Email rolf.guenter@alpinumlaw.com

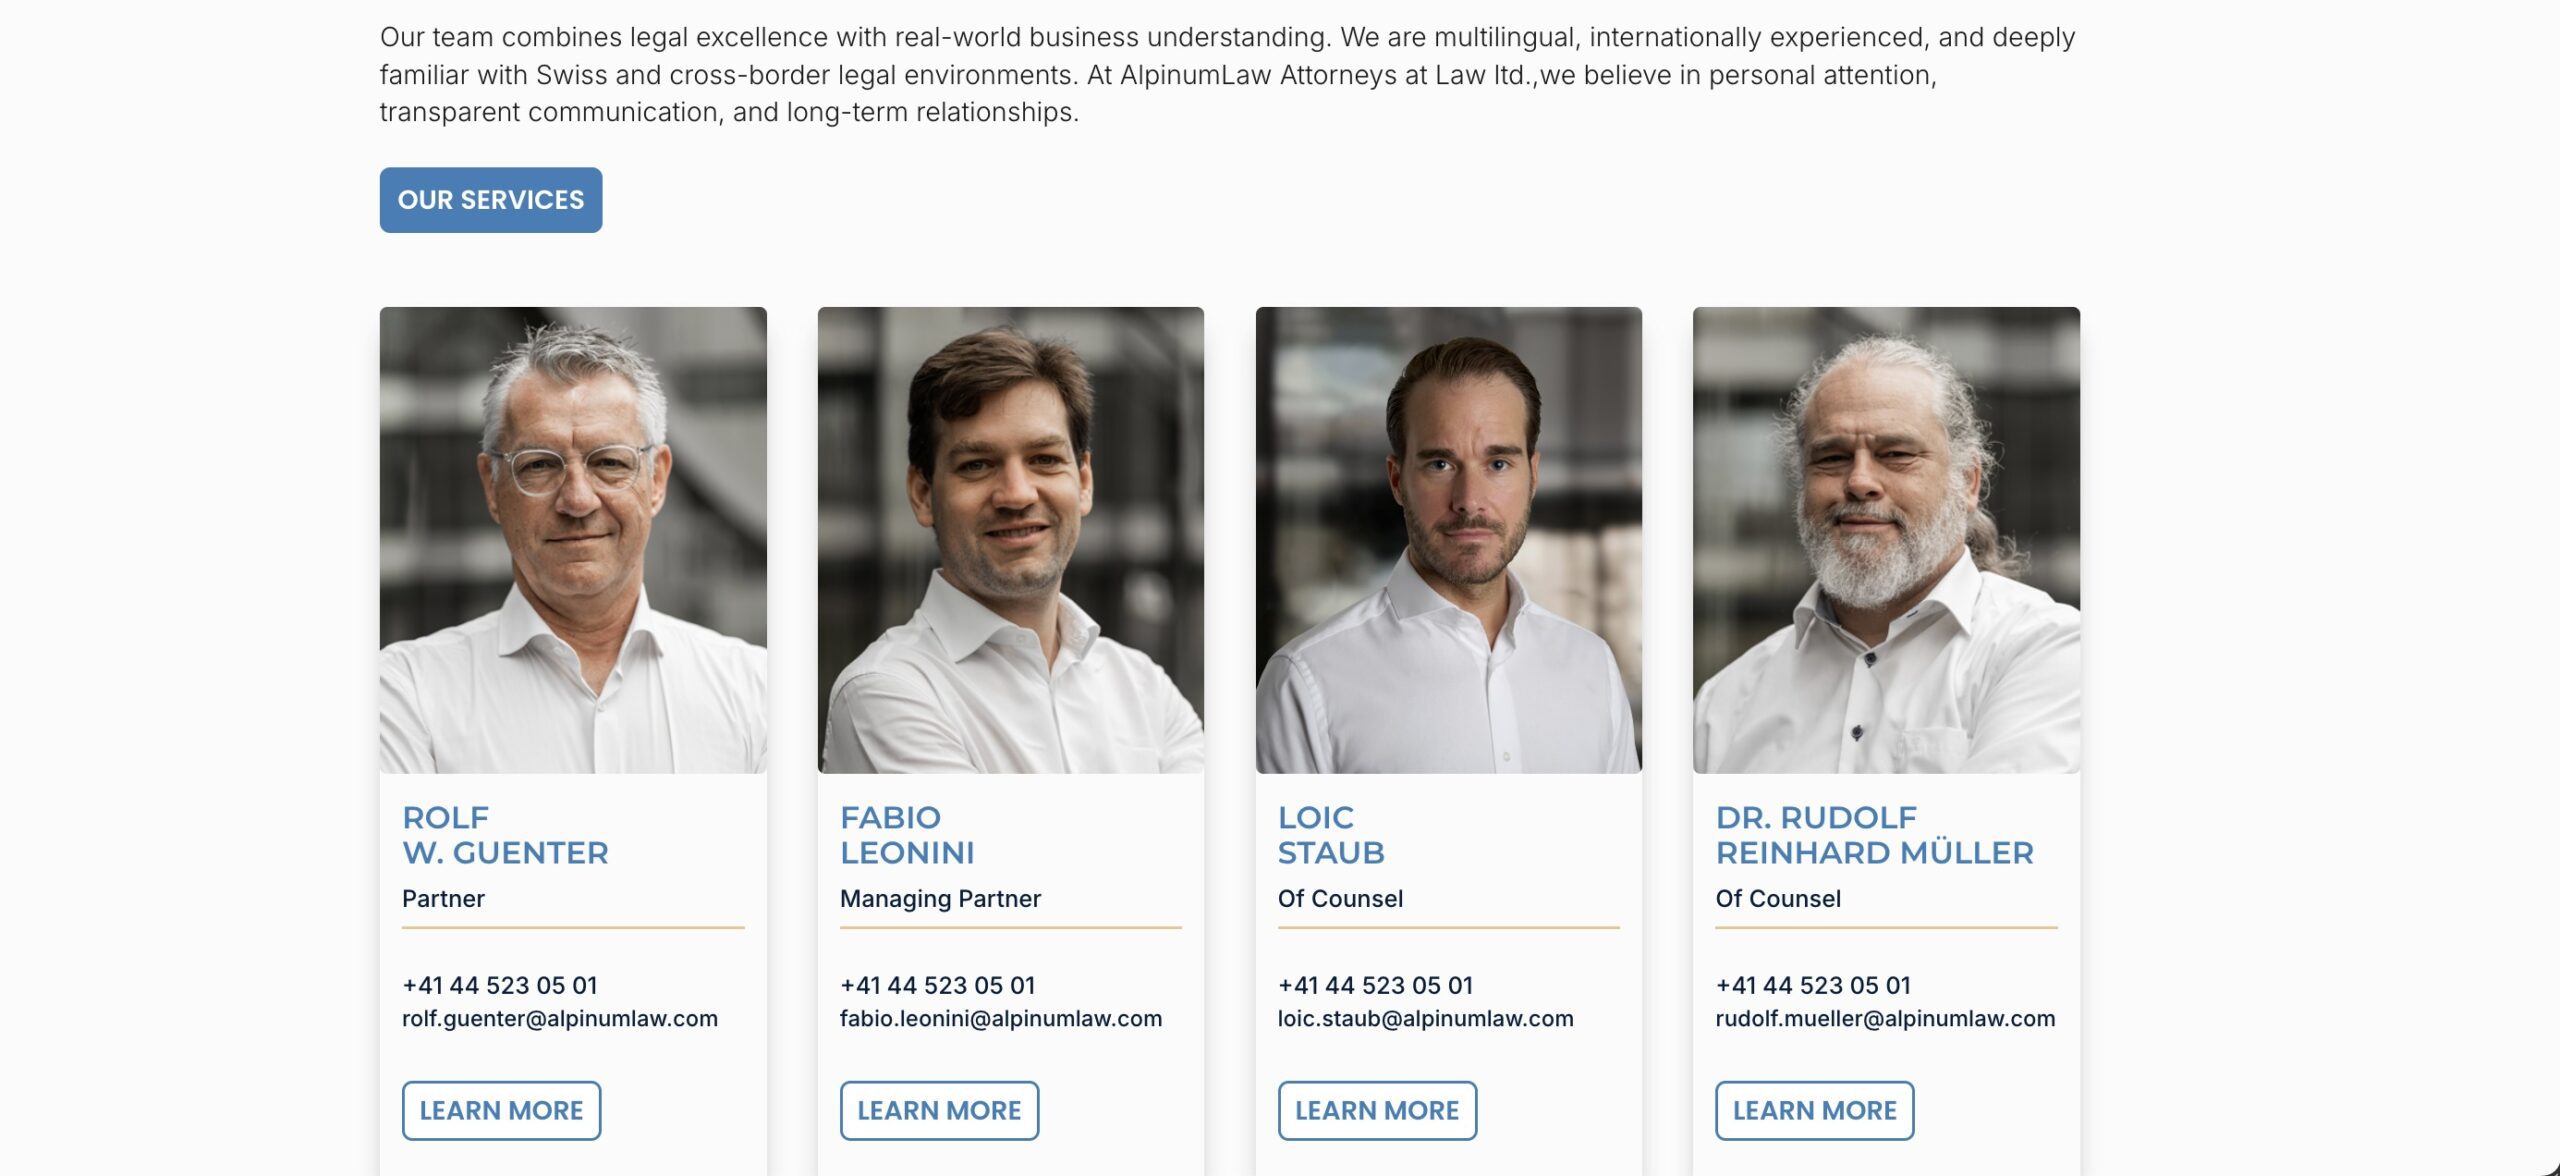click(560, 1019)
